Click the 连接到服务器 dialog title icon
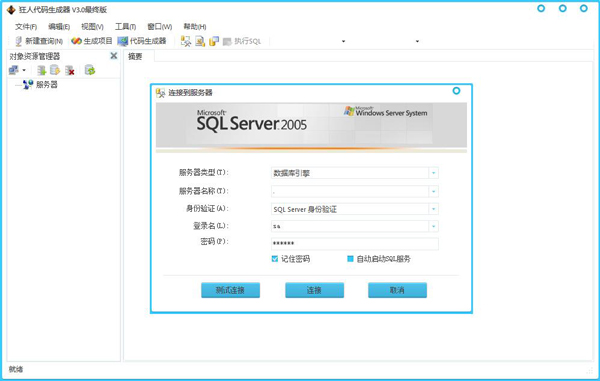This screenshot has width=600, height=381. click(160, 93)
